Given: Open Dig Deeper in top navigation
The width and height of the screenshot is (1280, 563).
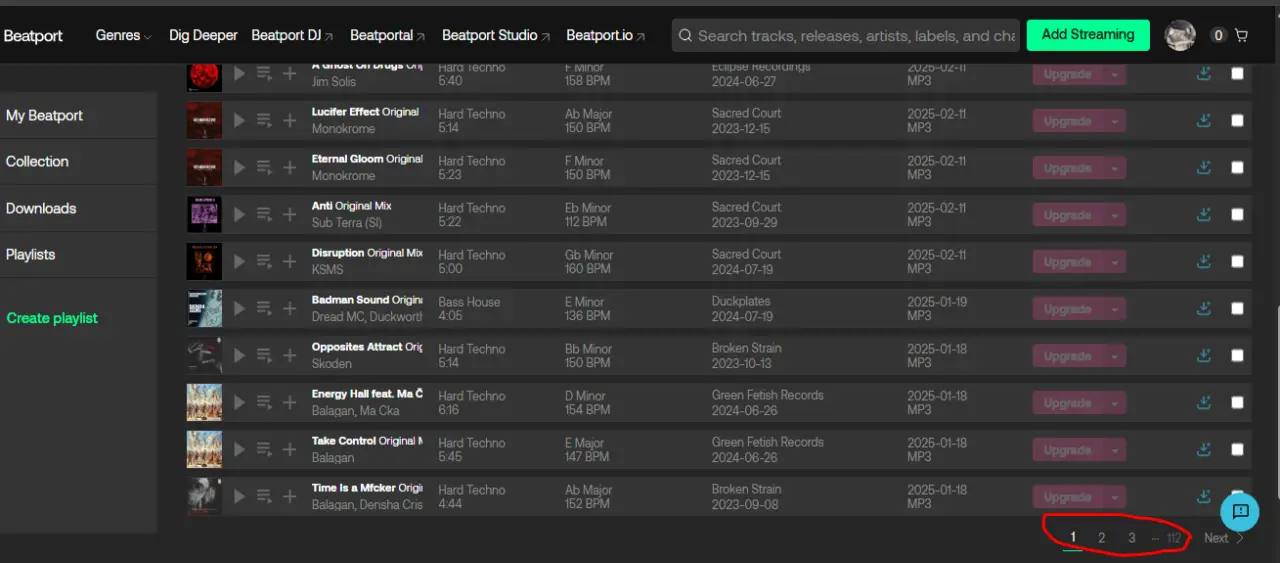Looking at the screenshot, I should click(x=203, y=35).
